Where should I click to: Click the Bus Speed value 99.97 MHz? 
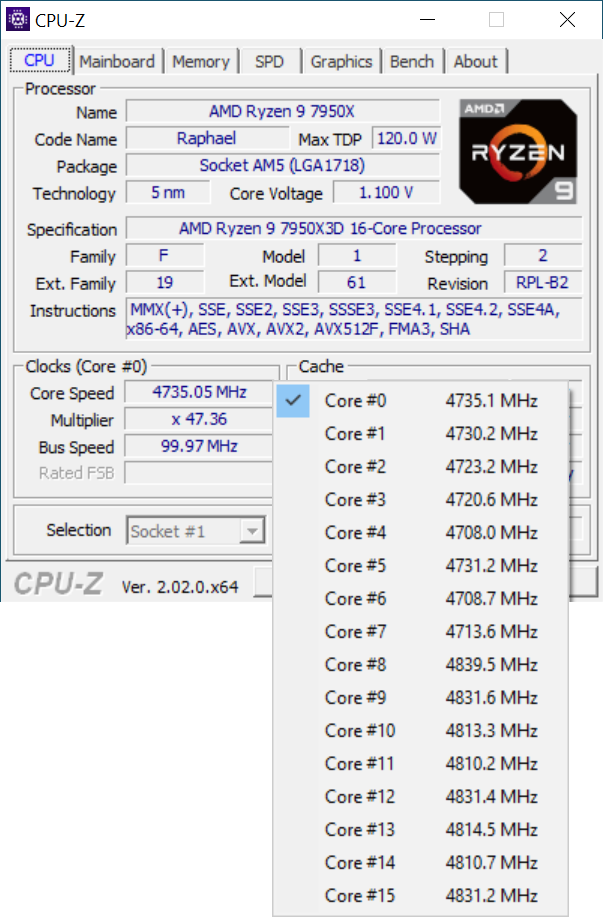pyautogui.click(x=199, y=446)
